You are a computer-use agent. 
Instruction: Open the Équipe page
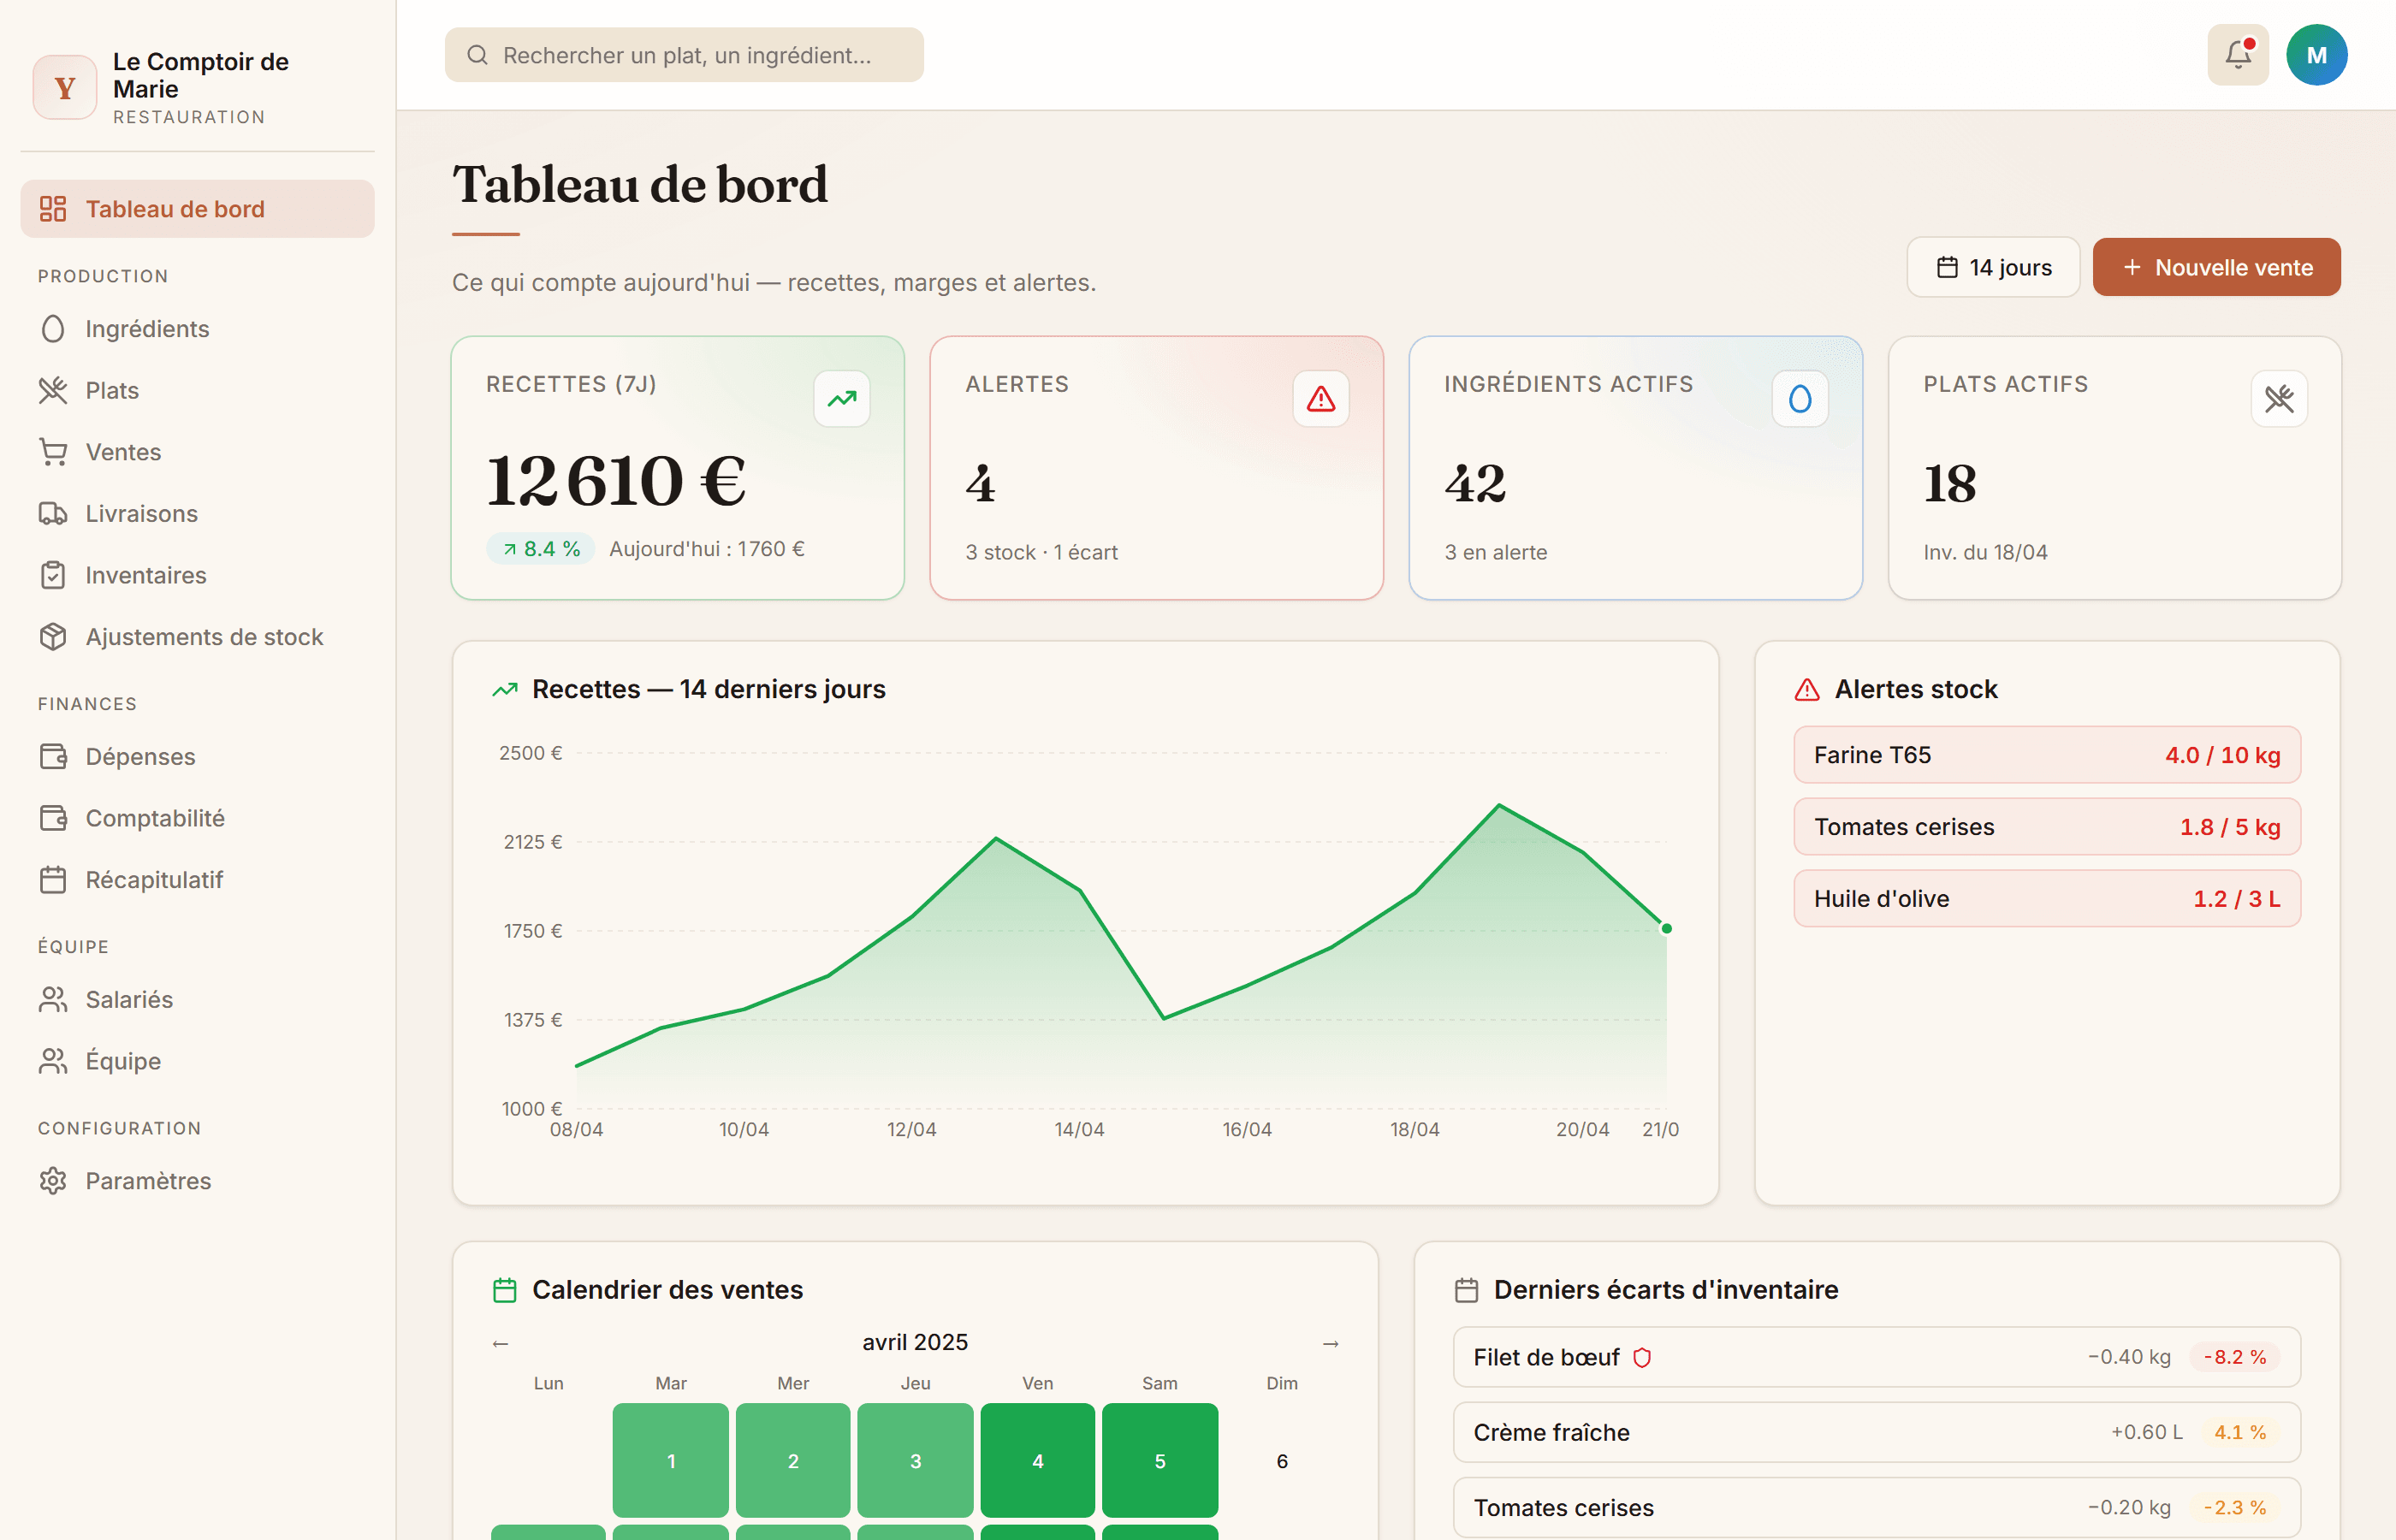(x=197, y=1061)
